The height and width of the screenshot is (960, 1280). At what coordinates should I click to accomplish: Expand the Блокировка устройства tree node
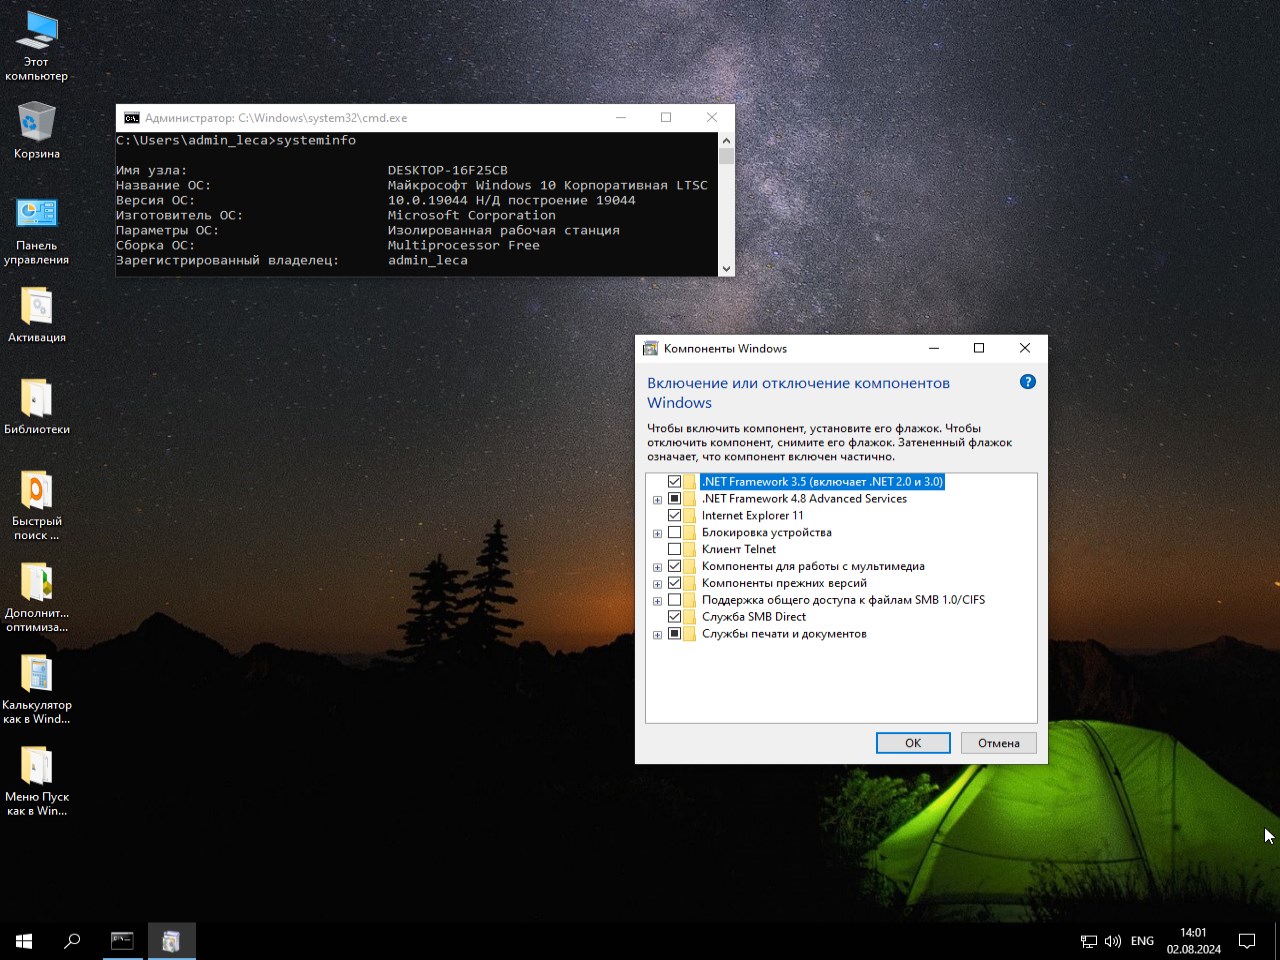(657, 533)
